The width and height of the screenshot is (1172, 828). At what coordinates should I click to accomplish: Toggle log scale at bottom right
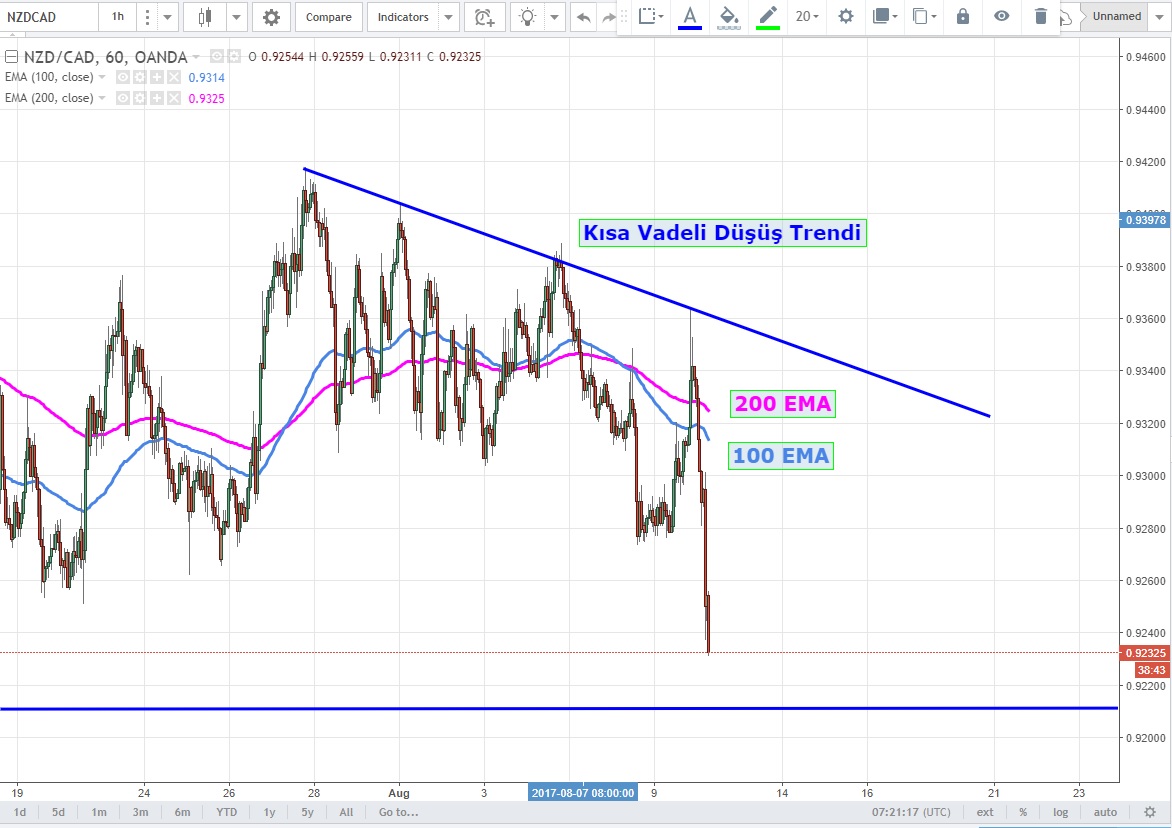coord(1060,812)
